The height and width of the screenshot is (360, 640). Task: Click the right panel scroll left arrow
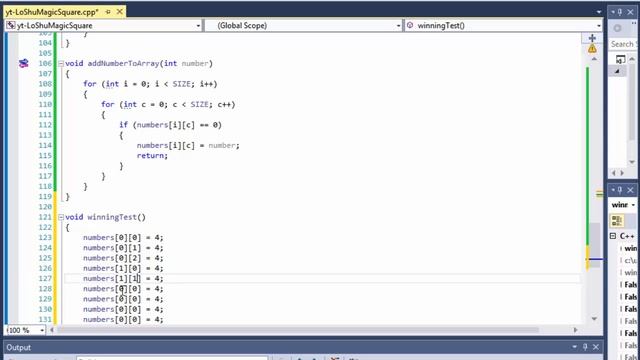613,173
